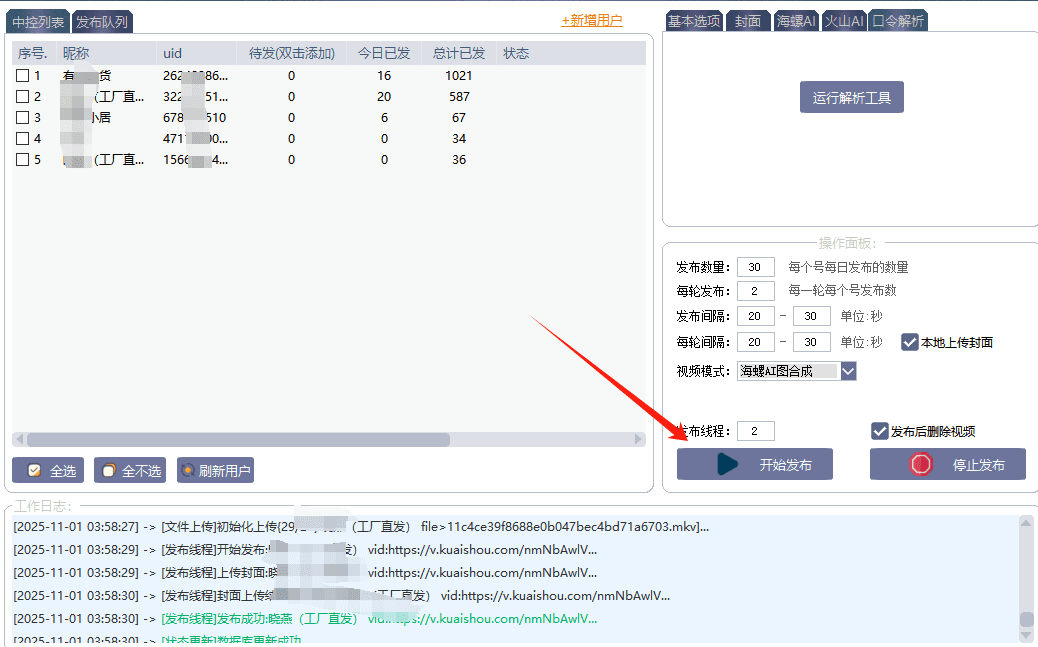1038x647 pixels.
Task: Select the checkbox for account row 4
Action: click(x=22, y=139)
